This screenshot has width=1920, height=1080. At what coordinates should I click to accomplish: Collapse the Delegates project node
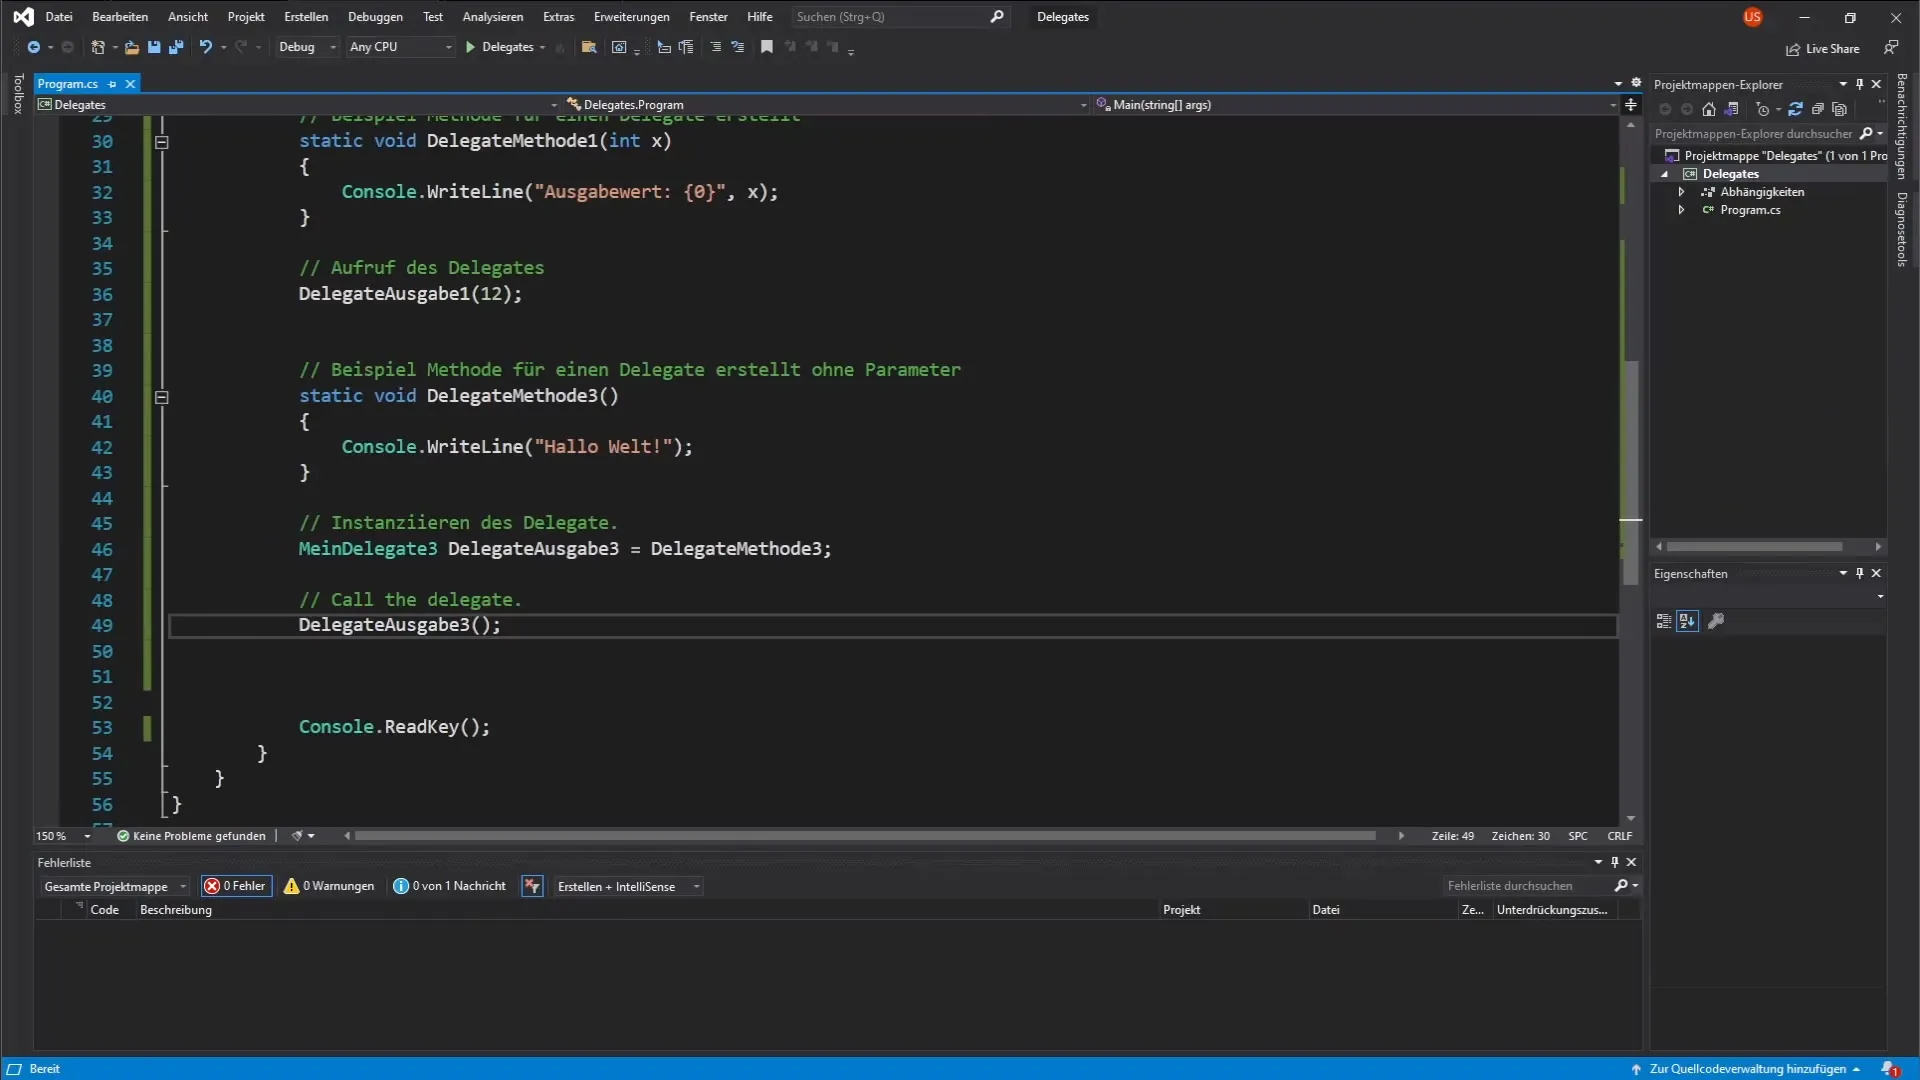coord(1665,174)
